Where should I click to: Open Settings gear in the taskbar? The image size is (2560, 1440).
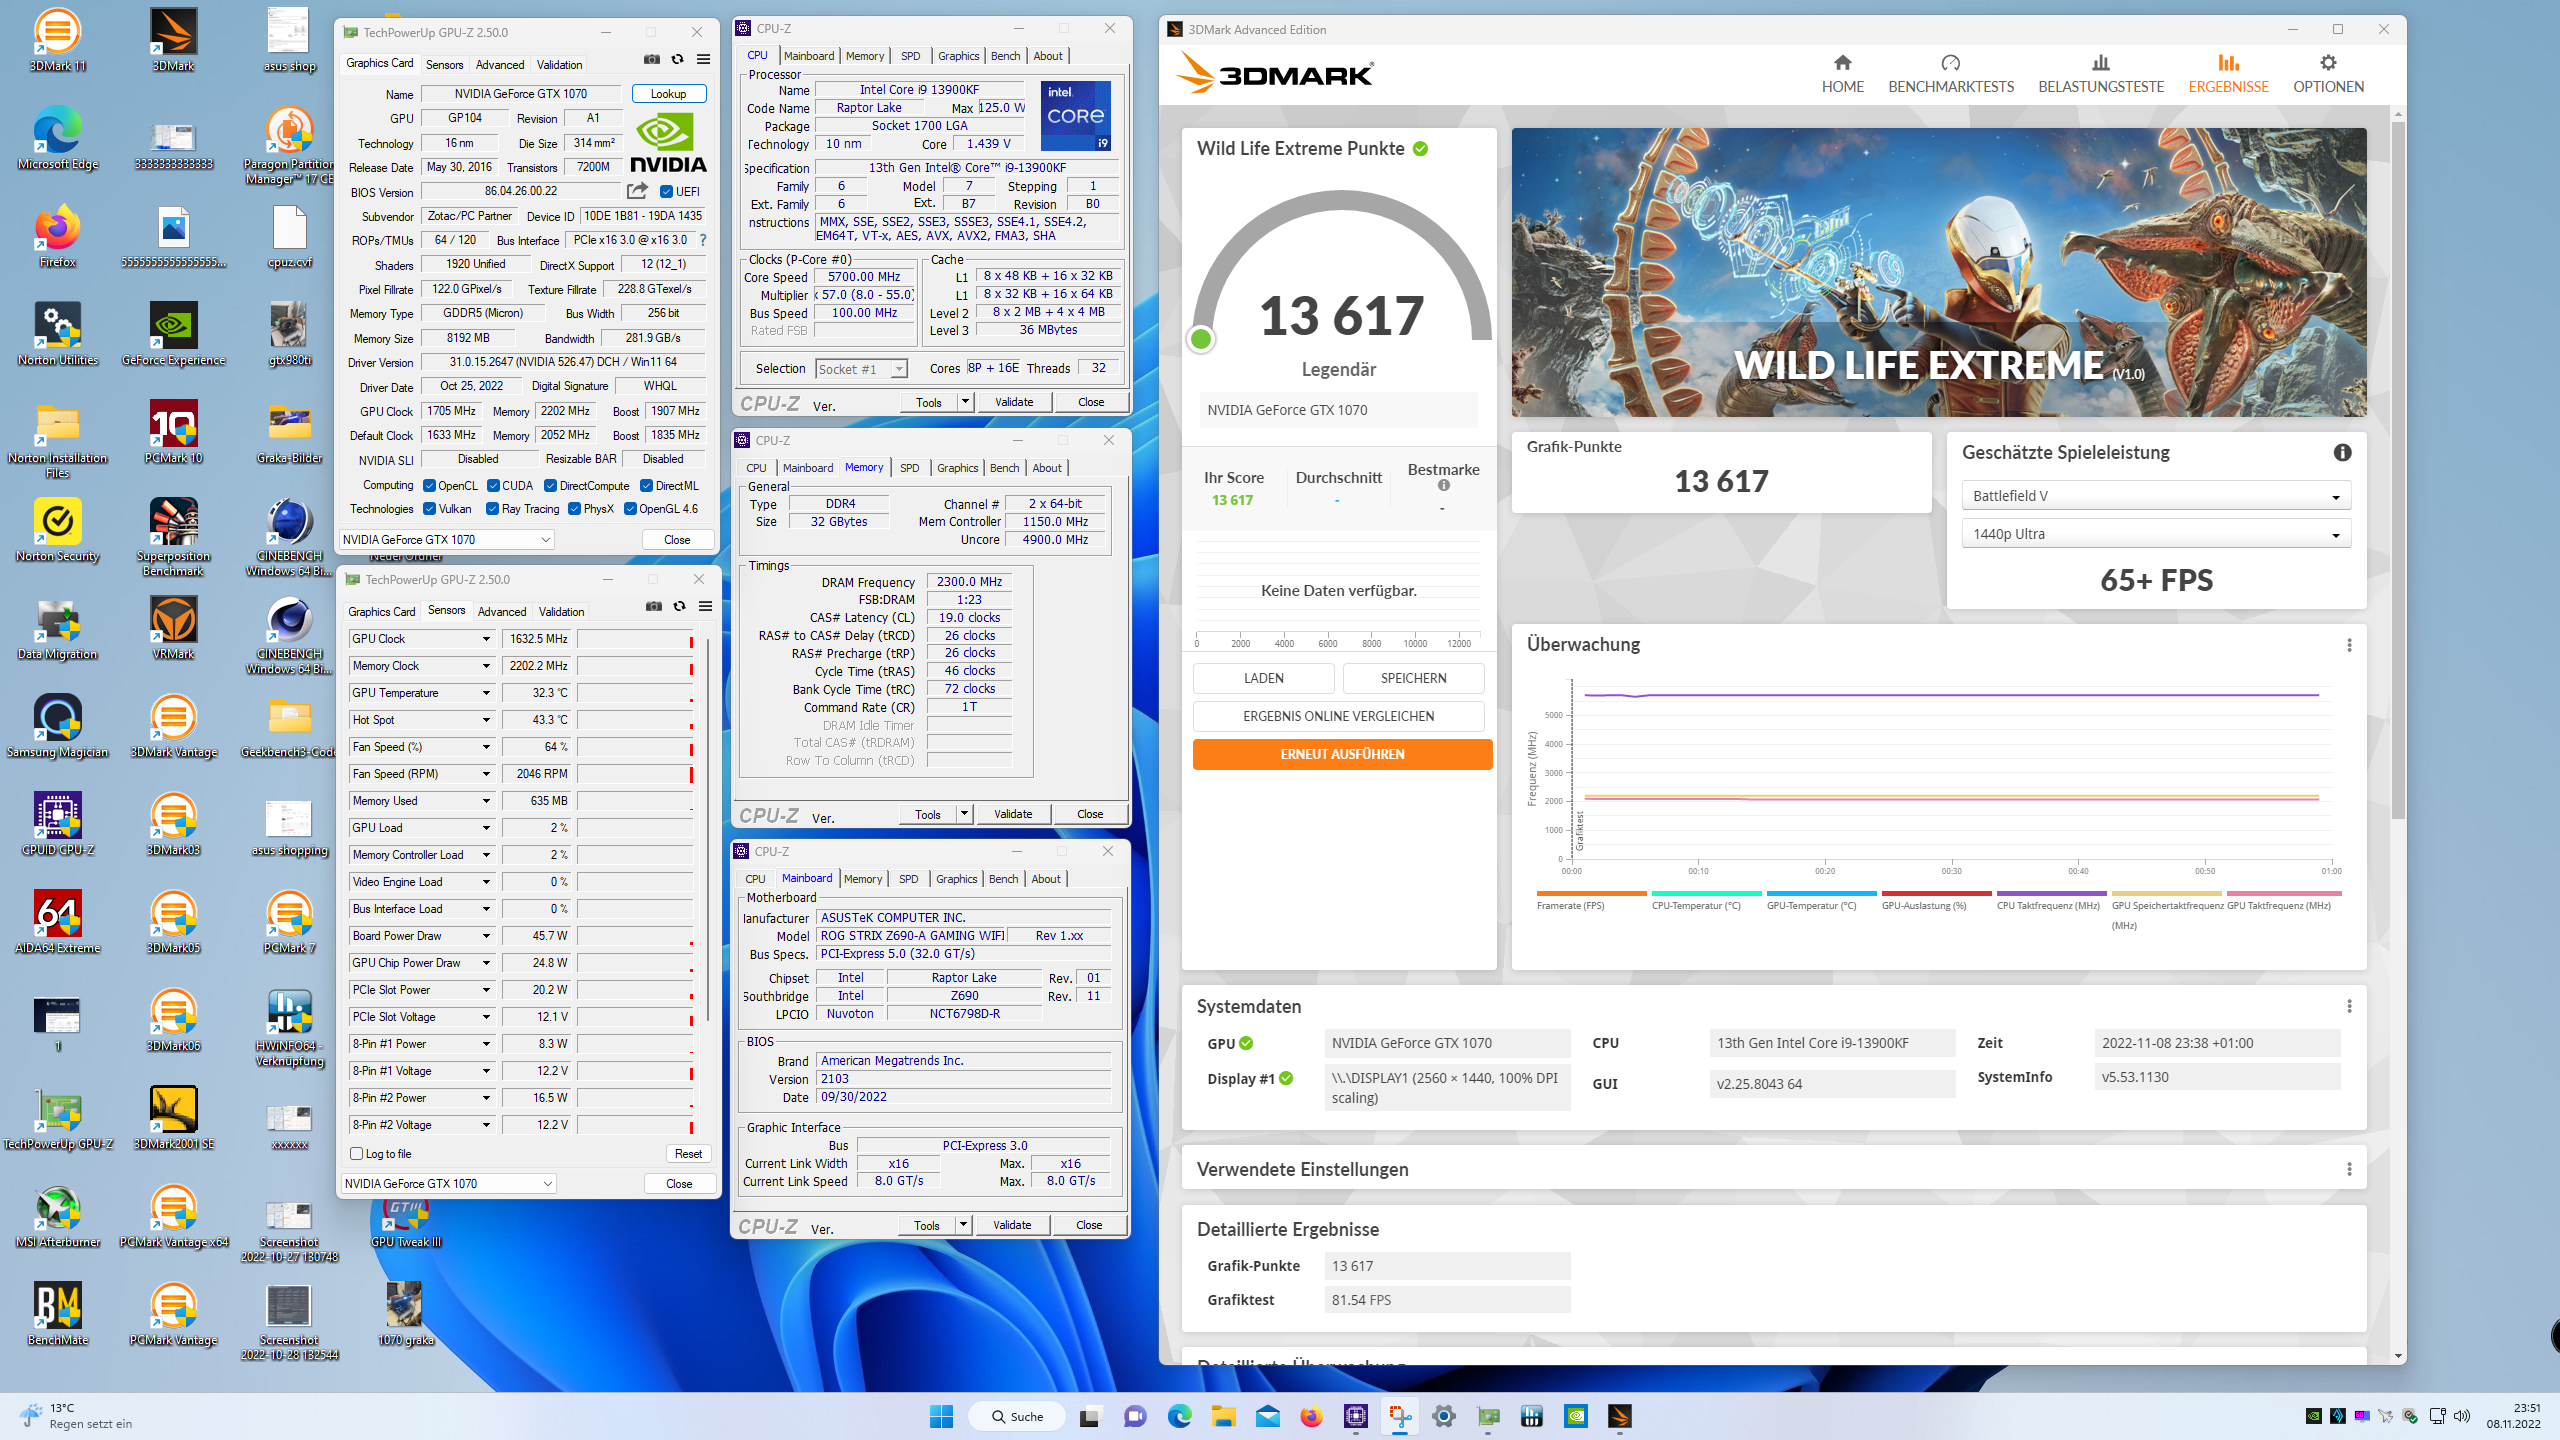(1443, 1416)
